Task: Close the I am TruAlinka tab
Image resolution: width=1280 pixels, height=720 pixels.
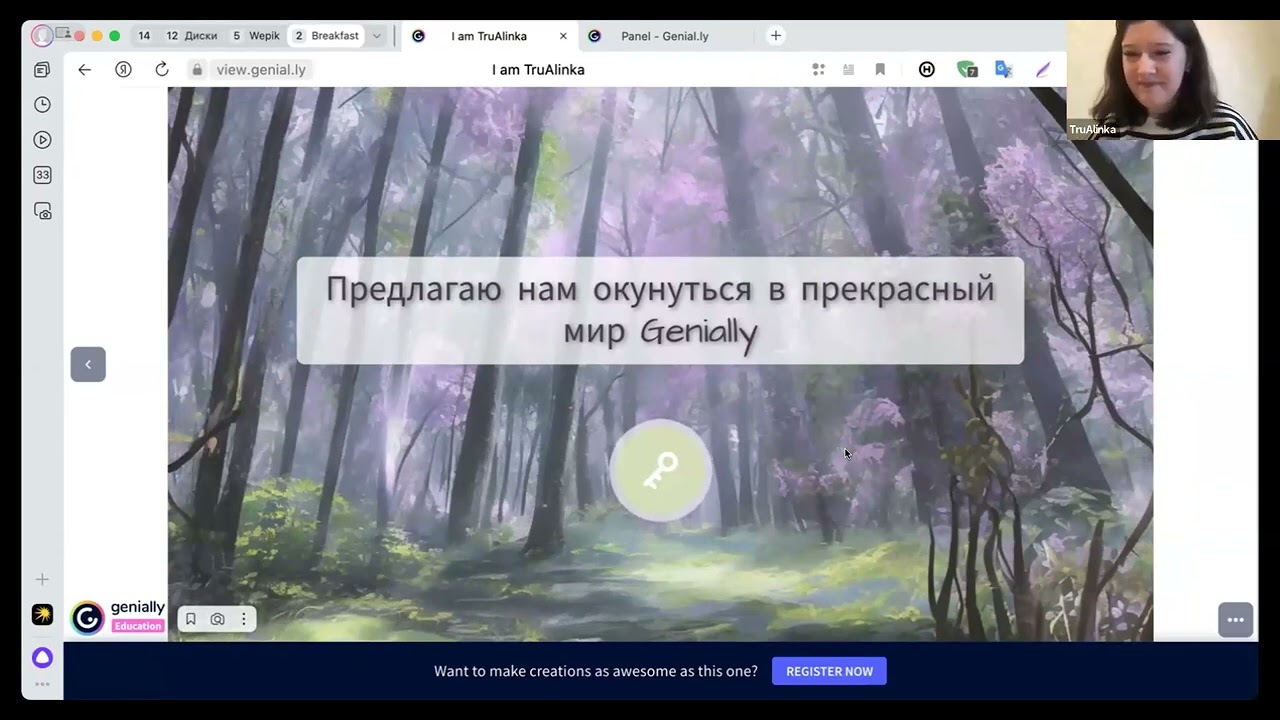Action: click(563, 36)
